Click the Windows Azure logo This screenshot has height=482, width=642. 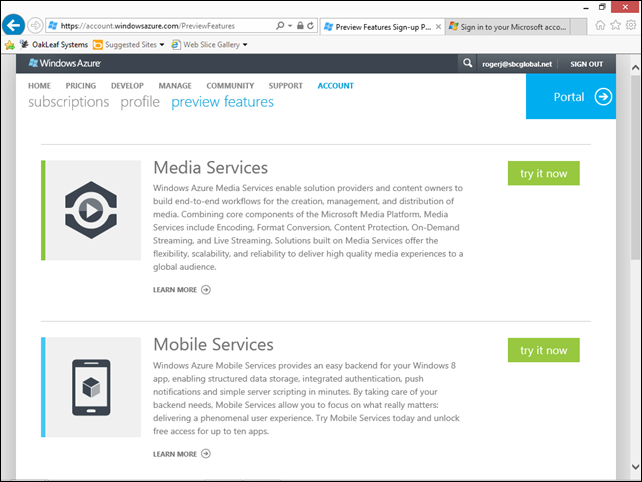coord(65,63)
